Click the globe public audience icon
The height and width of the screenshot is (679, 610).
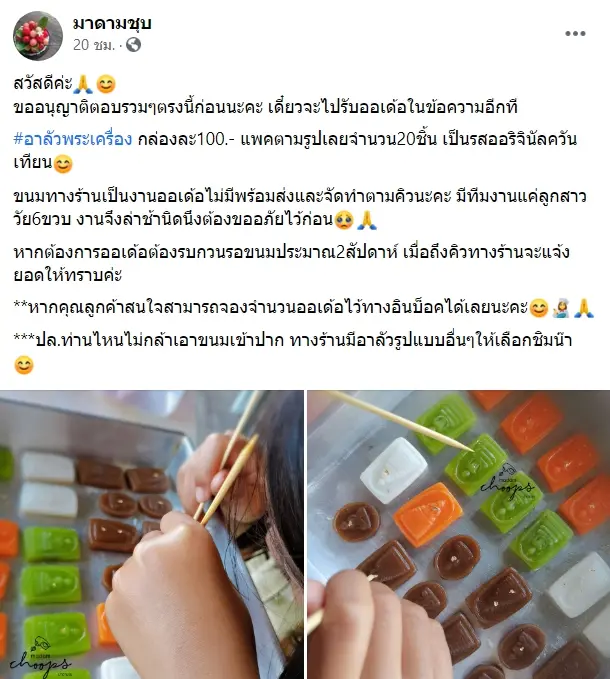coord(133,45)
